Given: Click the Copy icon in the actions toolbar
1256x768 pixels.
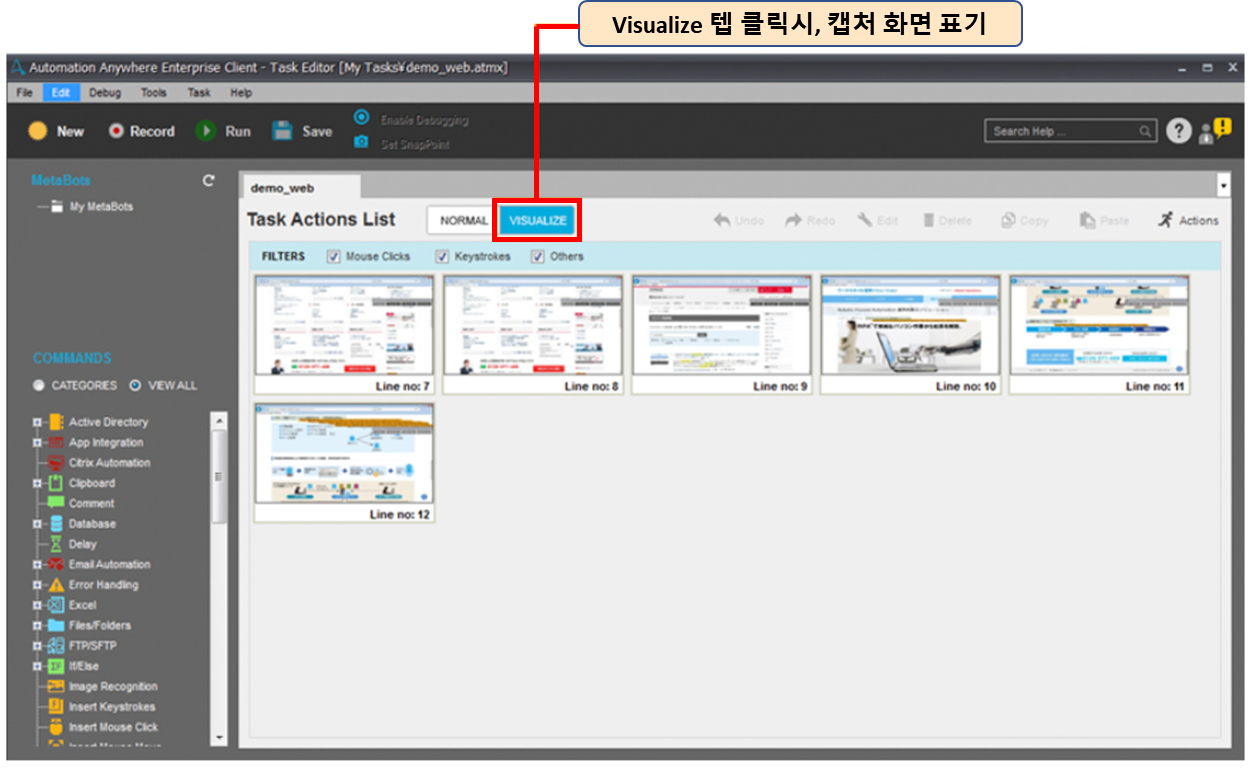Looking at the screenshot, I should tap(1009, 220).
